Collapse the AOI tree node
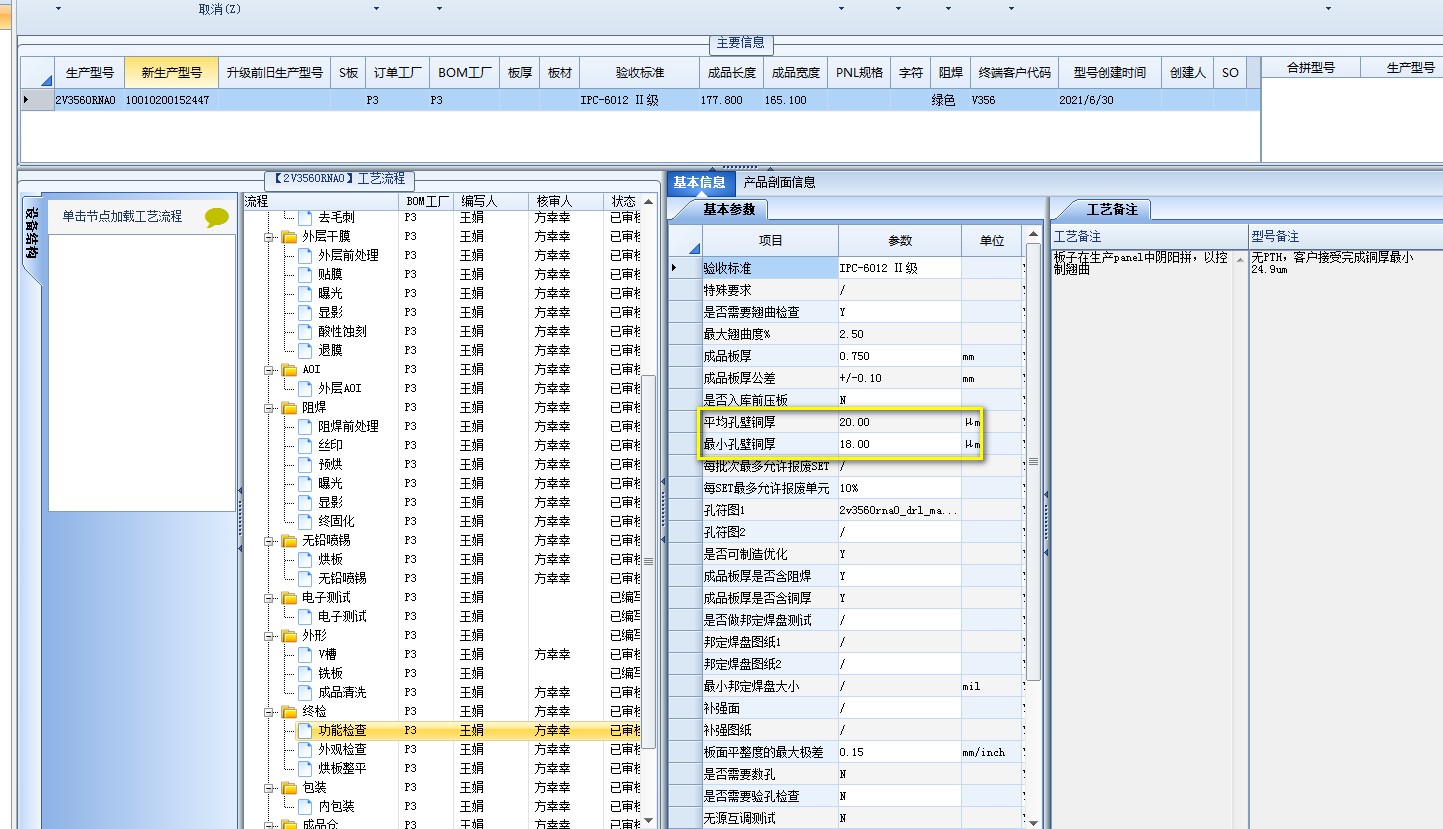Image resolution: width=1443 pixels, height=829 pixels. [270, 370]
